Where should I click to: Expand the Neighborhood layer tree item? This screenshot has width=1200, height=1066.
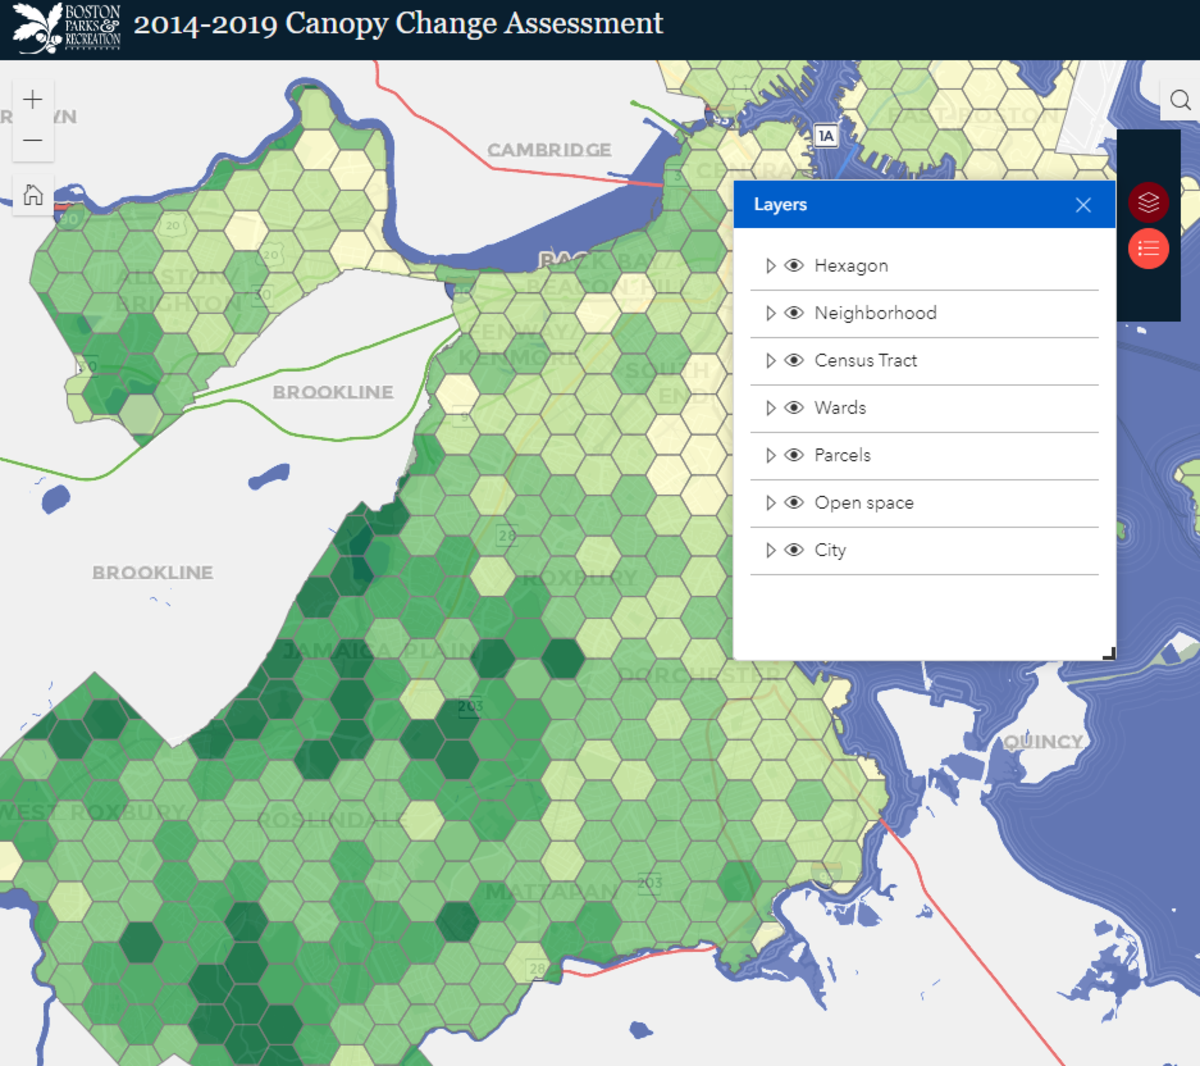pos(770,313)
